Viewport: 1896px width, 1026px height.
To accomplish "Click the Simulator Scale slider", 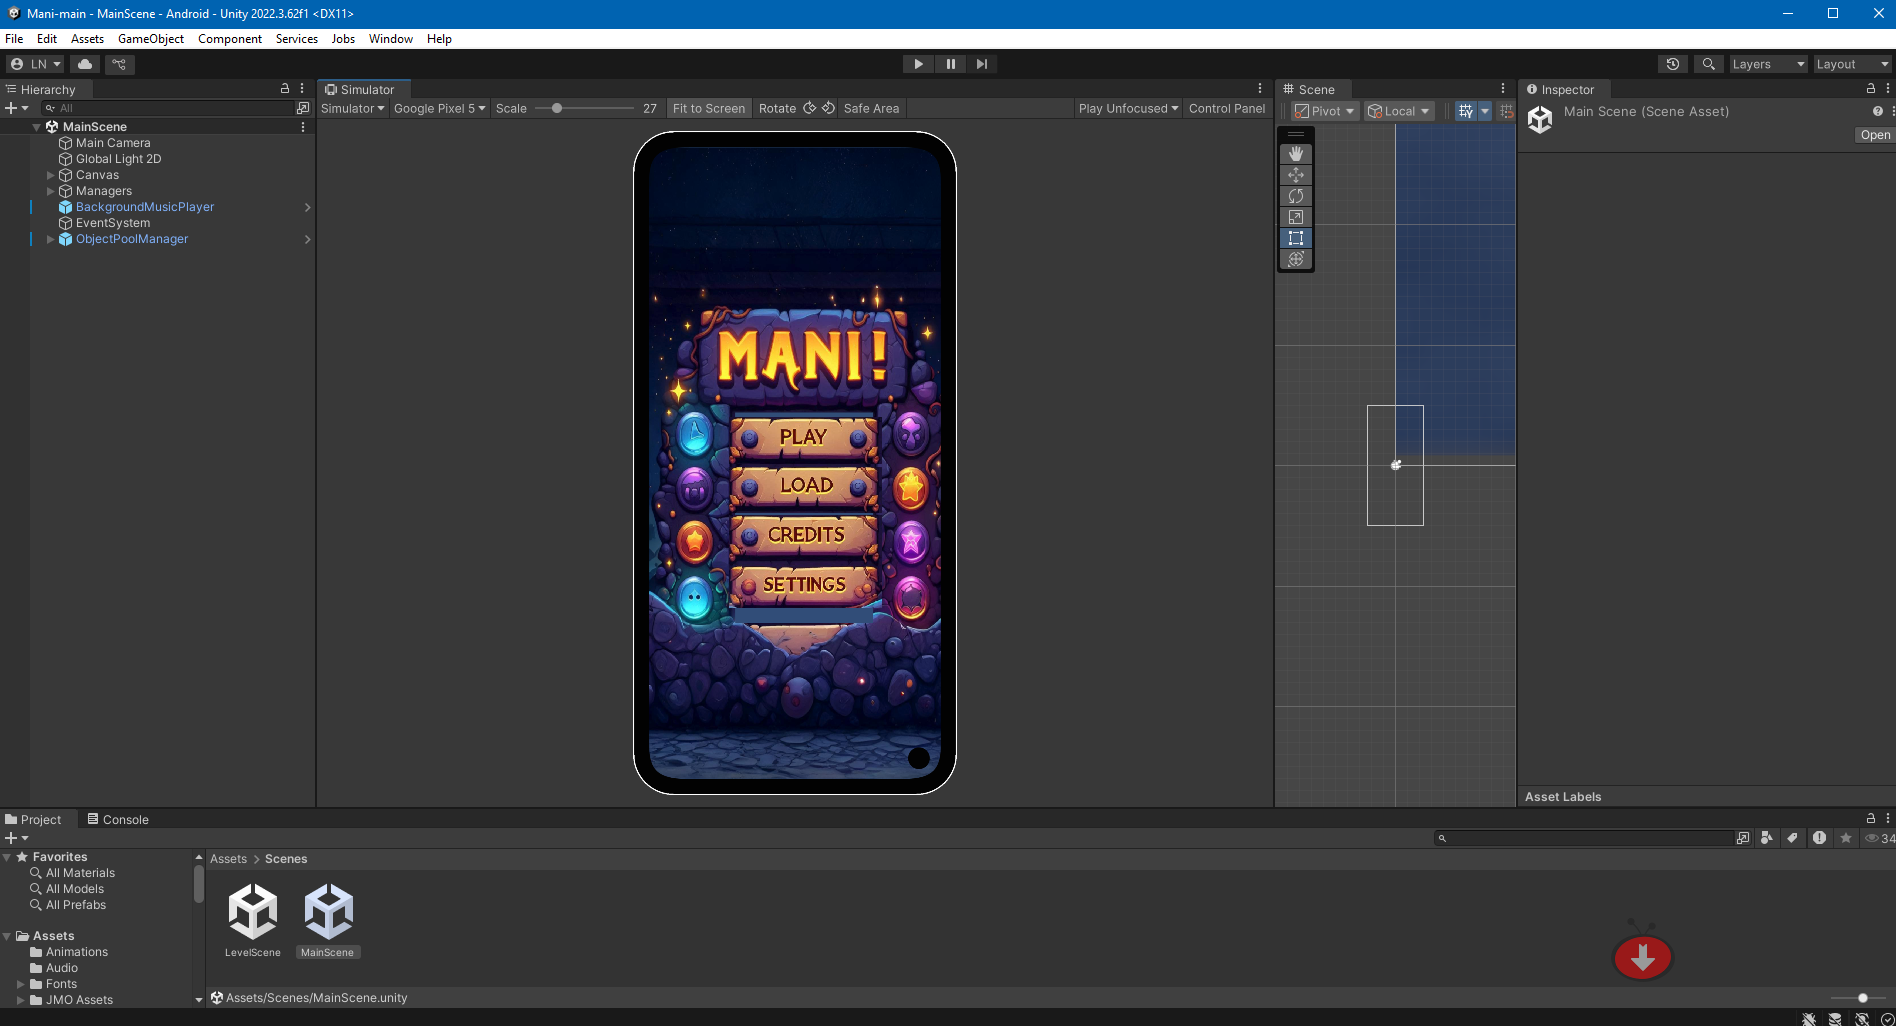I will [584, 108].
